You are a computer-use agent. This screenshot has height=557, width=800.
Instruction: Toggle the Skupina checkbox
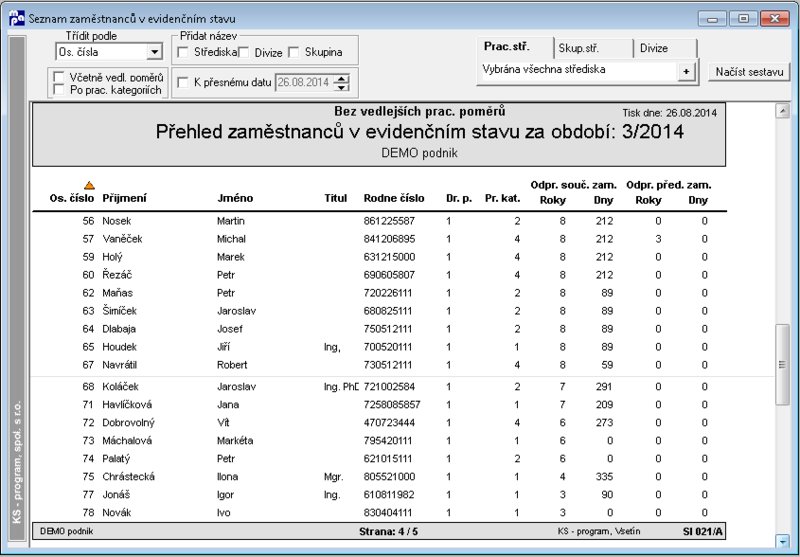tap(293, 52)
